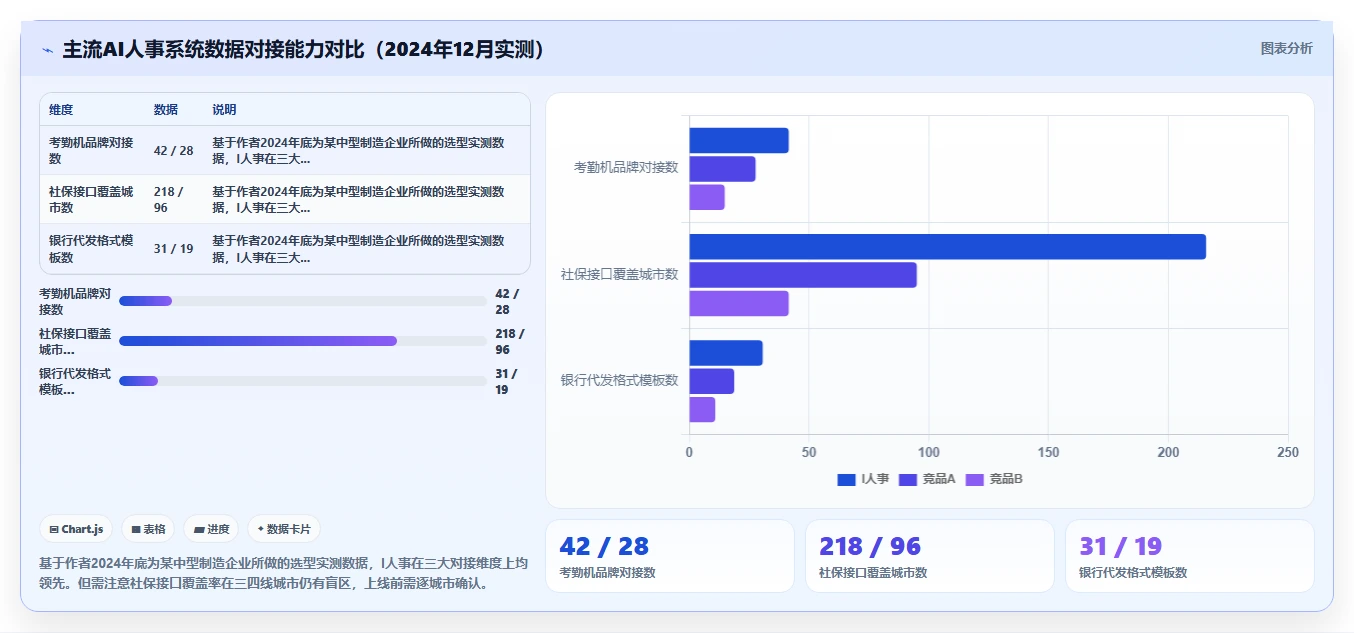The width and height of the screenshot is (1354, 633).
Task: Click 银行代发格式模板... label beside progress bar
Action: [x=75, y=381]
